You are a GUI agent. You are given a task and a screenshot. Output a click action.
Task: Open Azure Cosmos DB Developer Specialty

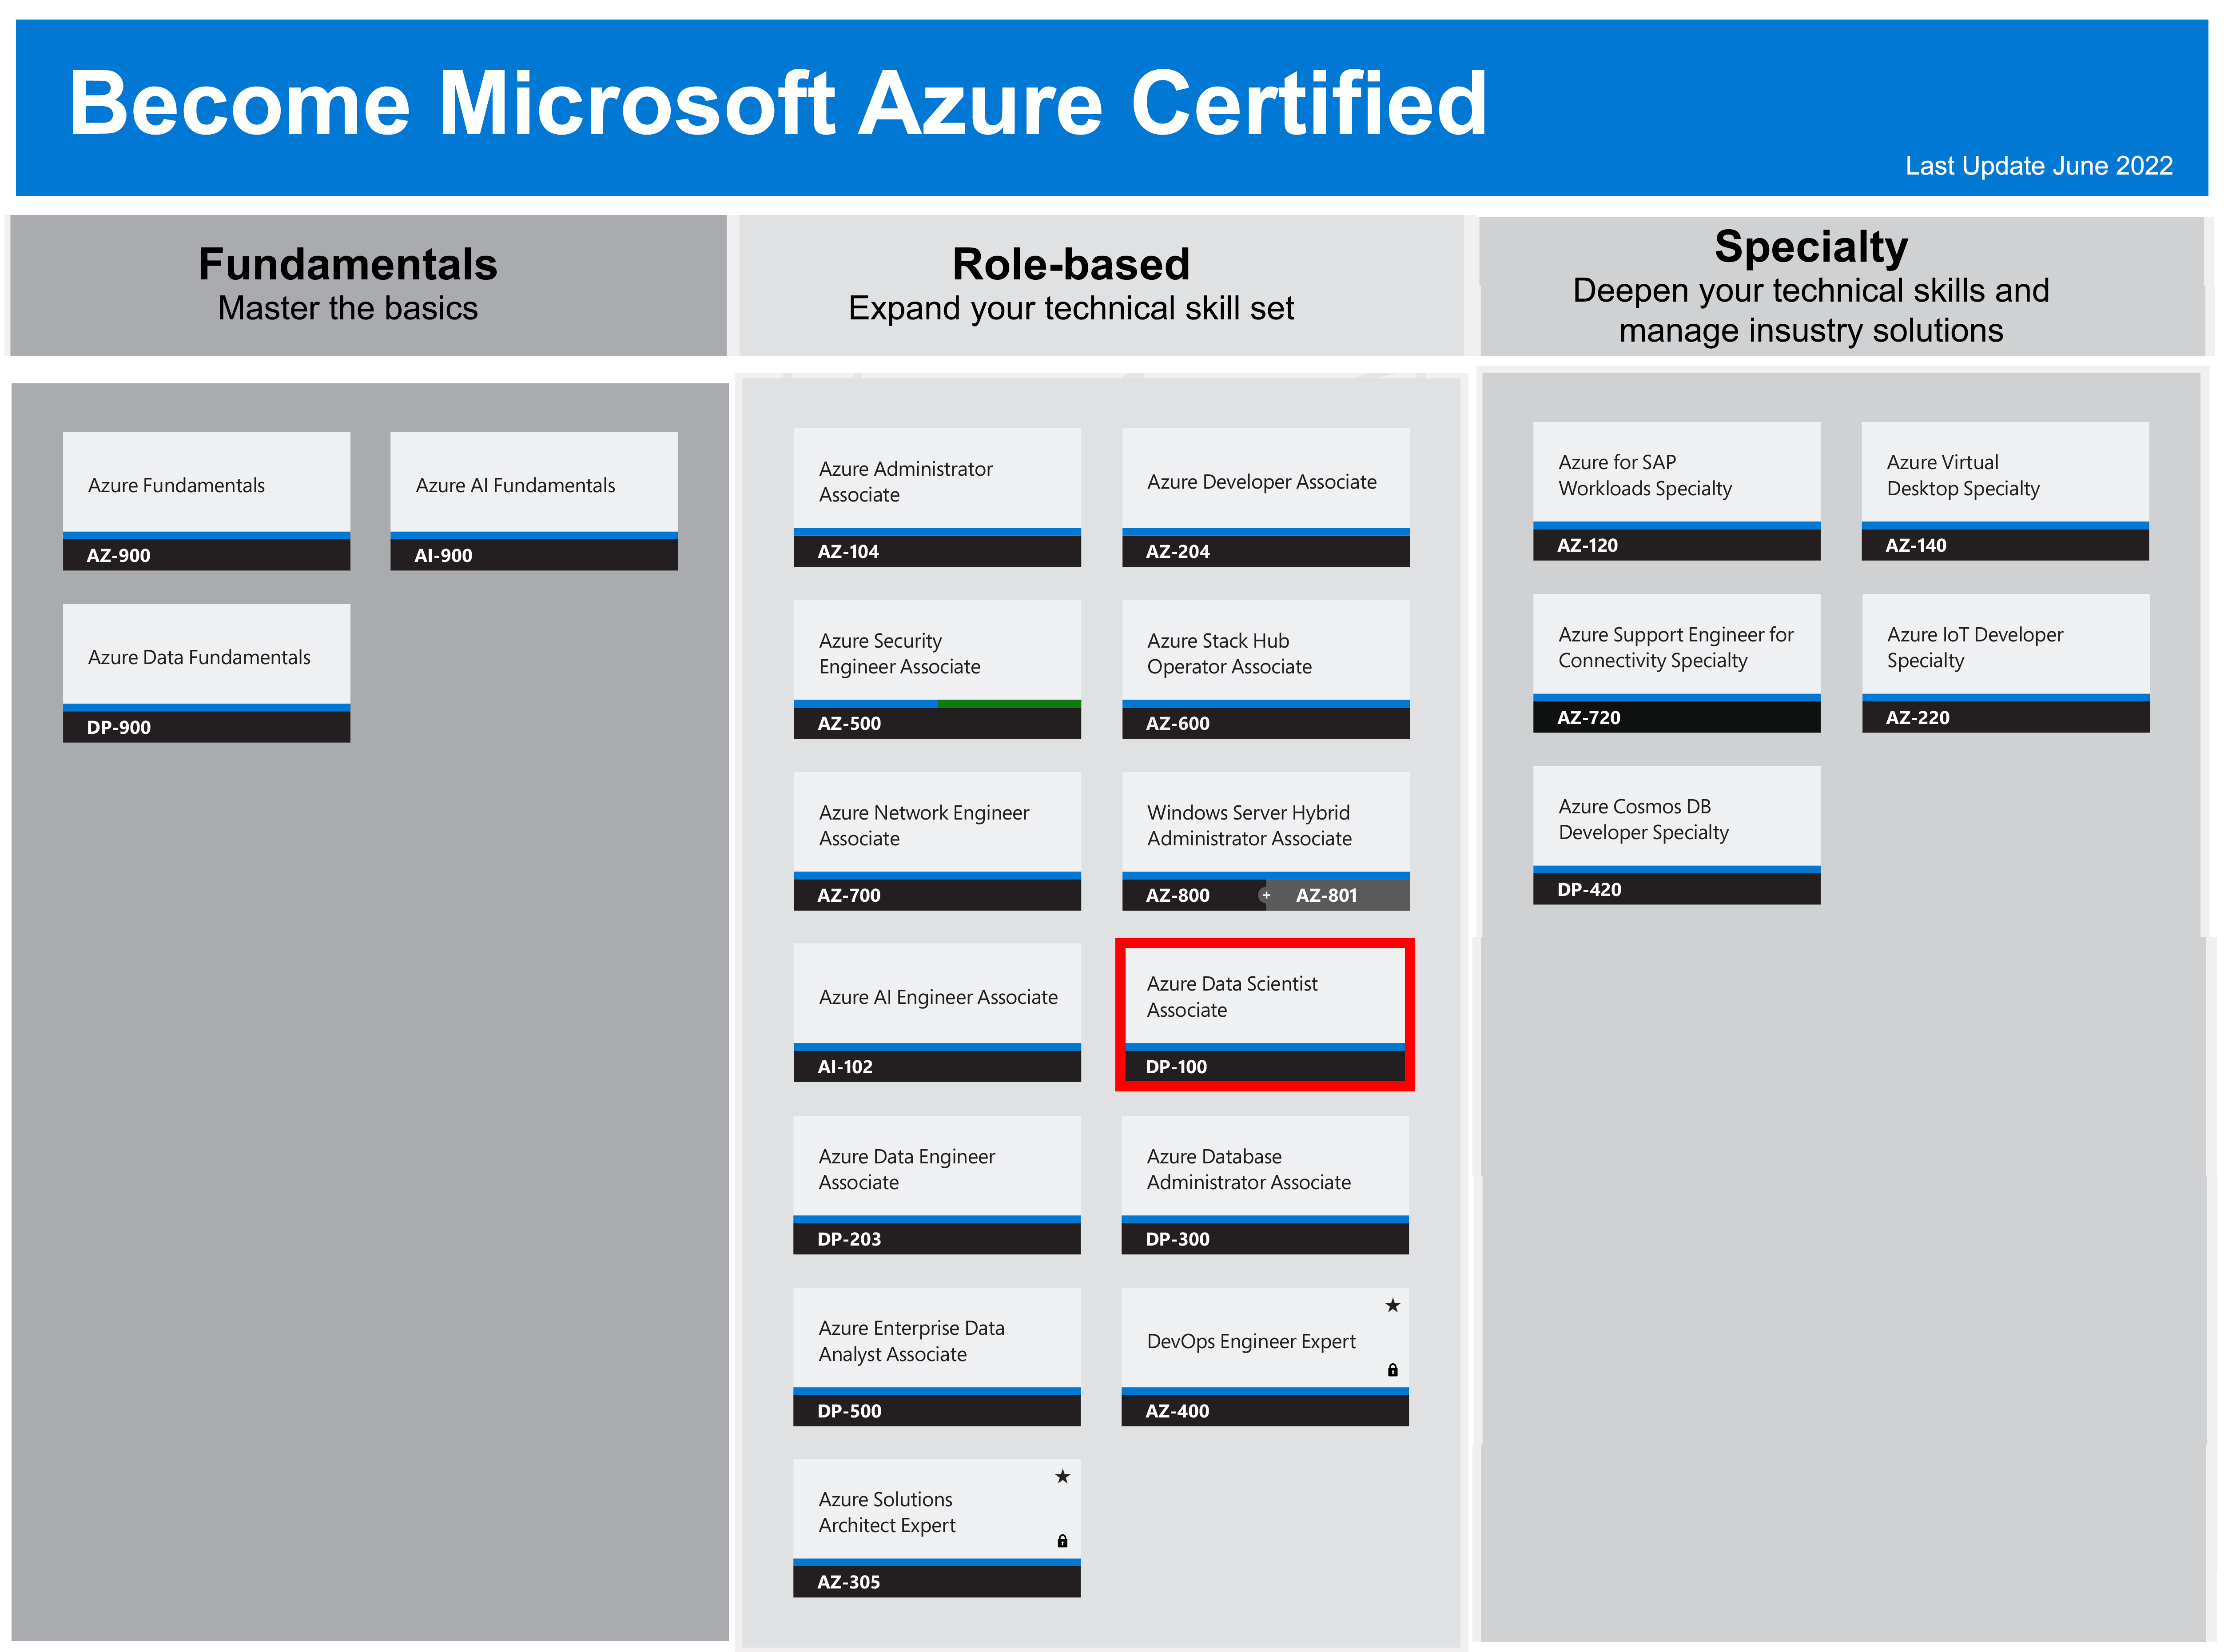1677,835
